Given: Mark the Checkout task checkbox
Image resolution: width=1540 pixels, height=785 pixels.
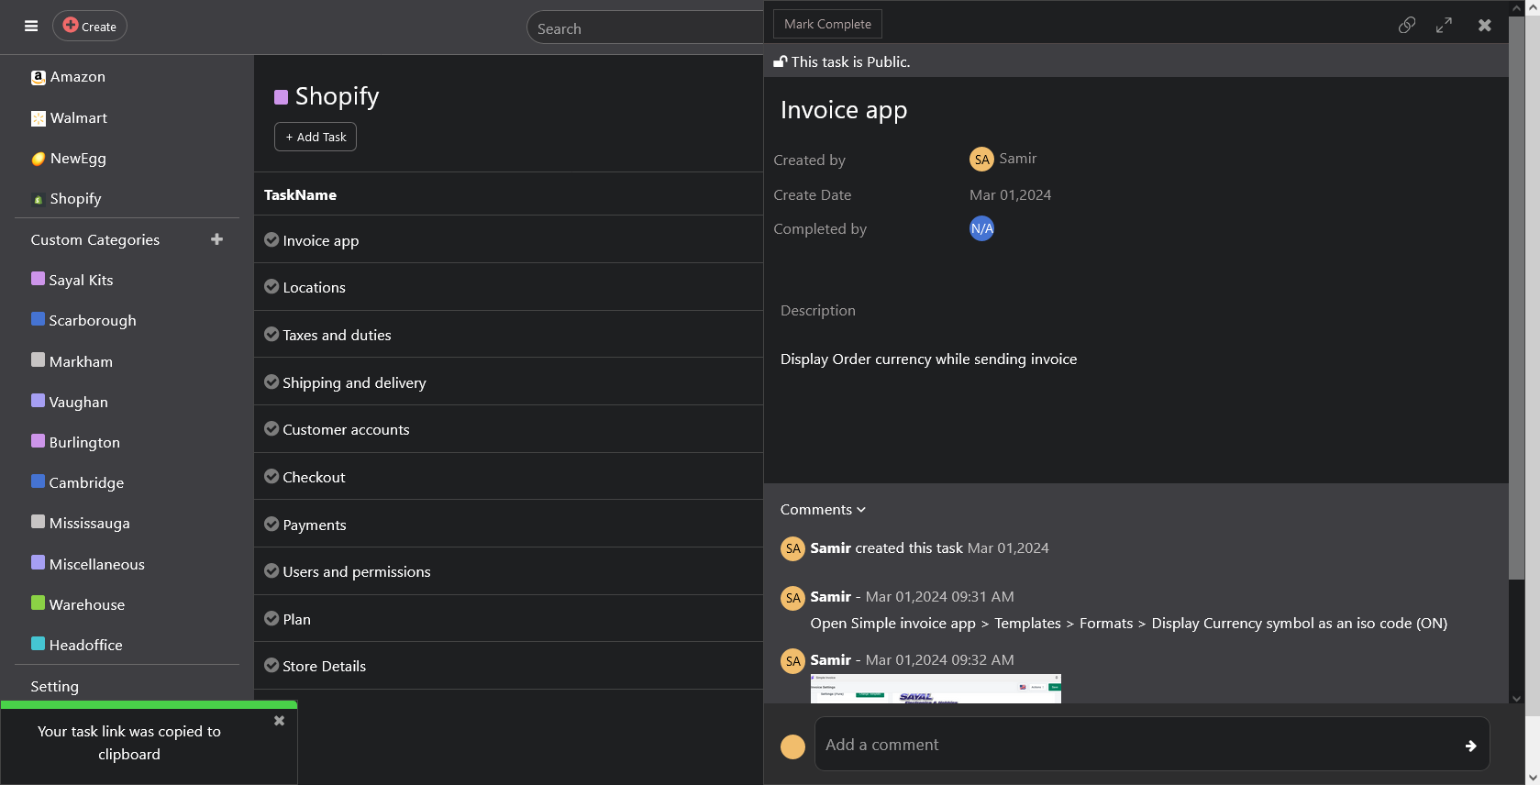Looking at the screenshot, I should (271, 477).
